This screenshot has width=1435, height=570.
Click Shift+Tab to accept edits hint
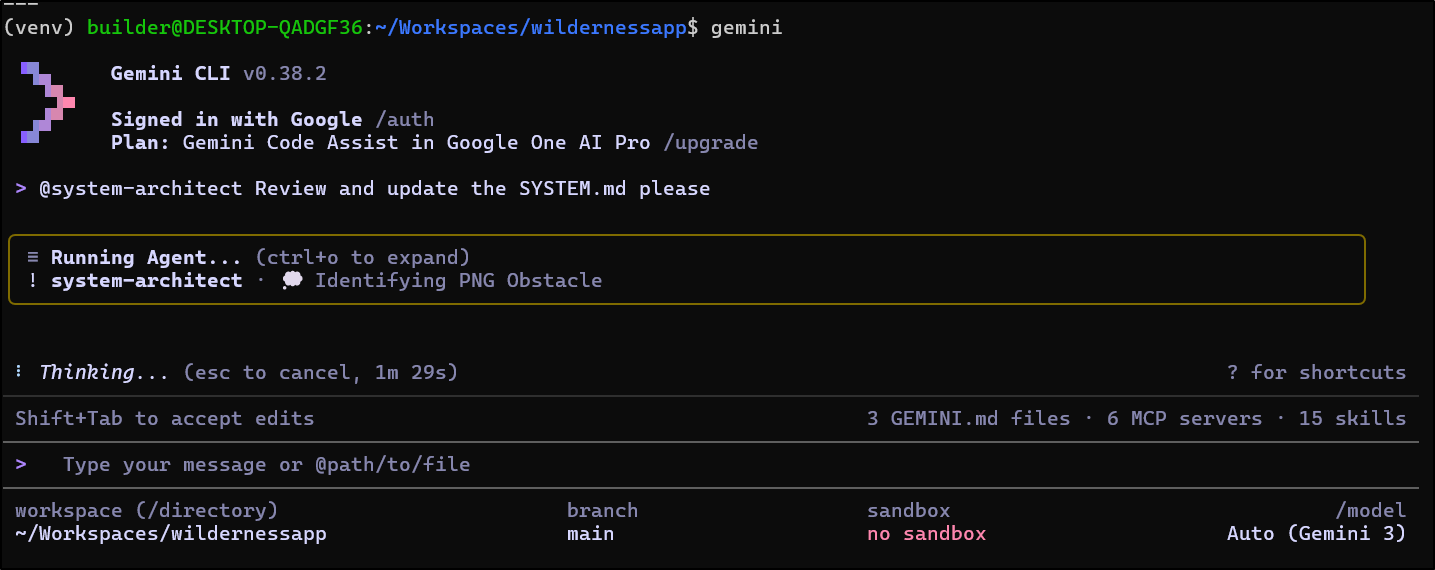(x=164, y=418)
